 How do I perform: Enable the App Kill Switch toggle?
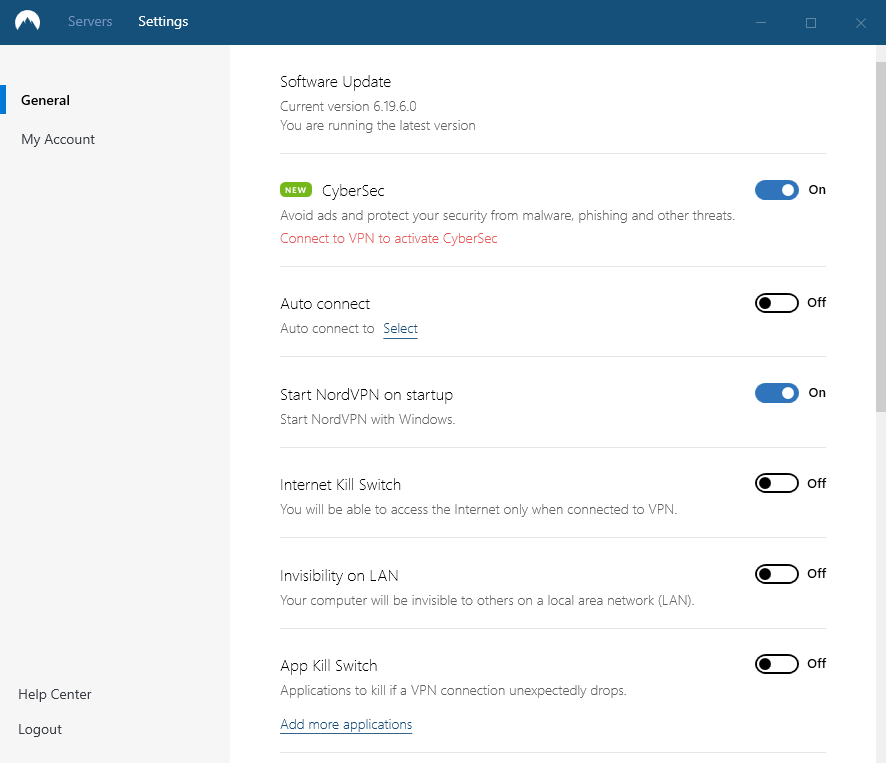click(776, 664)
